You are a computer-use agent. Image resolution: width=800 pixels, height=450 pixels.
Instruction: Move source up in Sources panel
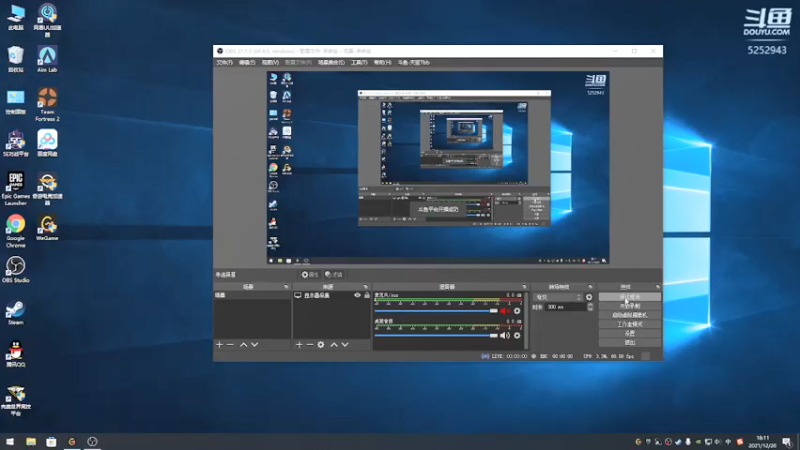pos(334,345)
